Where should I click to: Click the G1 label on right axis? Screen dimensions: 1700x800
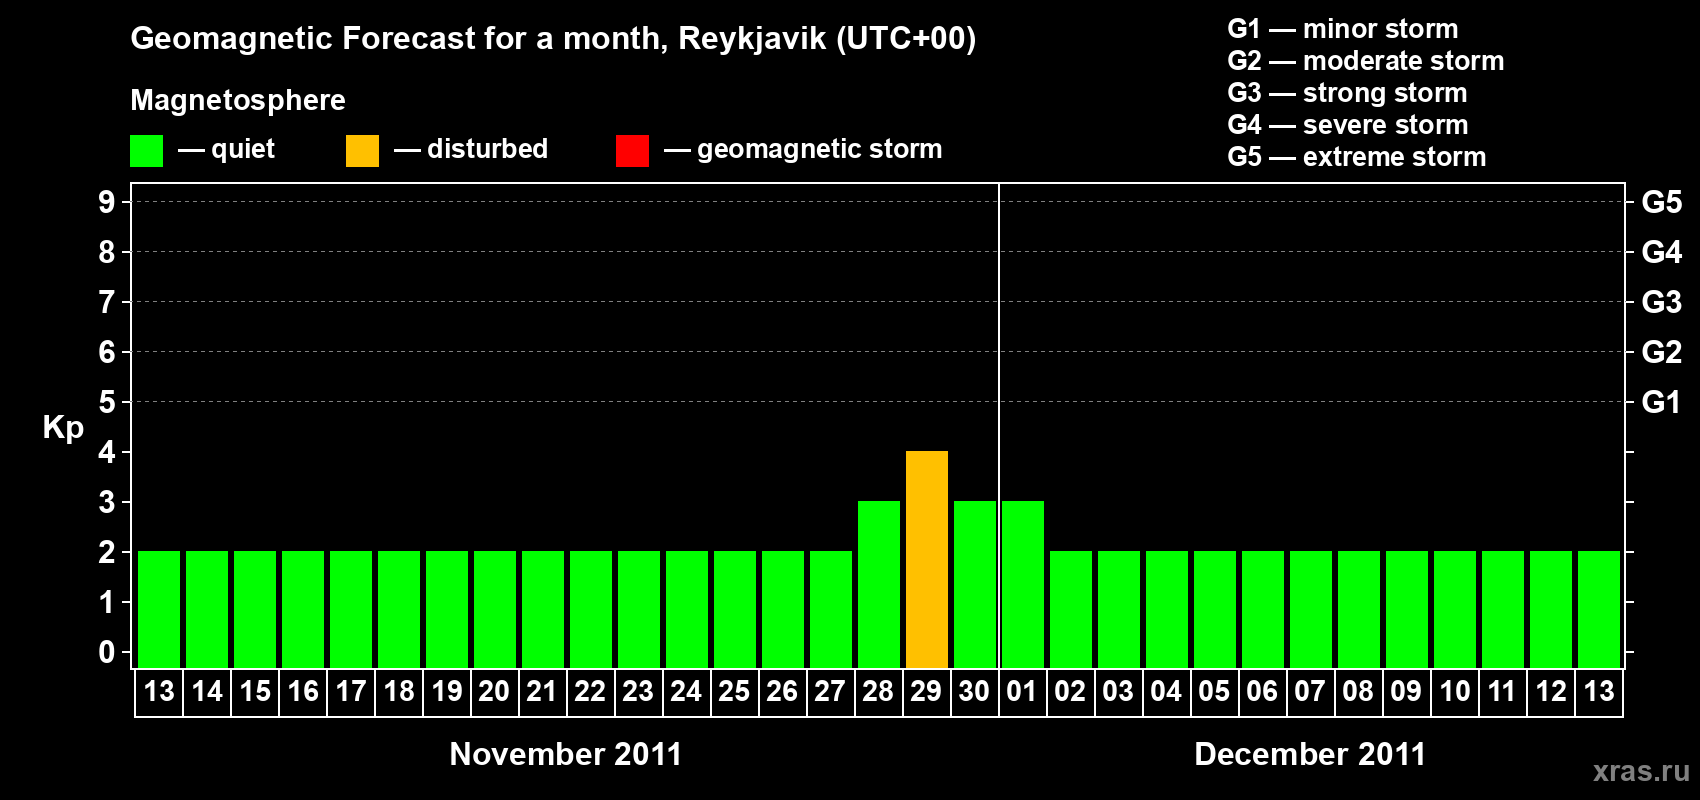pyautogui.click(x=1661, y=402)
